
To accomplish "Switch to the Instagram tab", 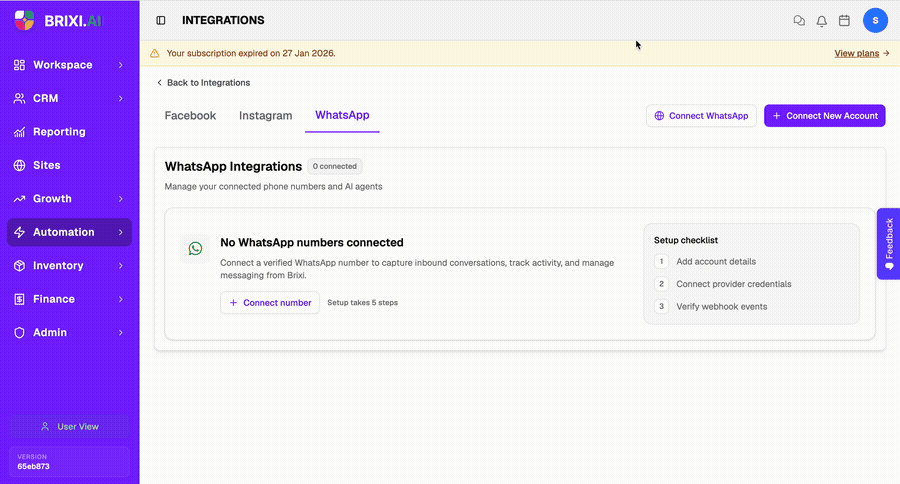I will (x=265, y=115).
